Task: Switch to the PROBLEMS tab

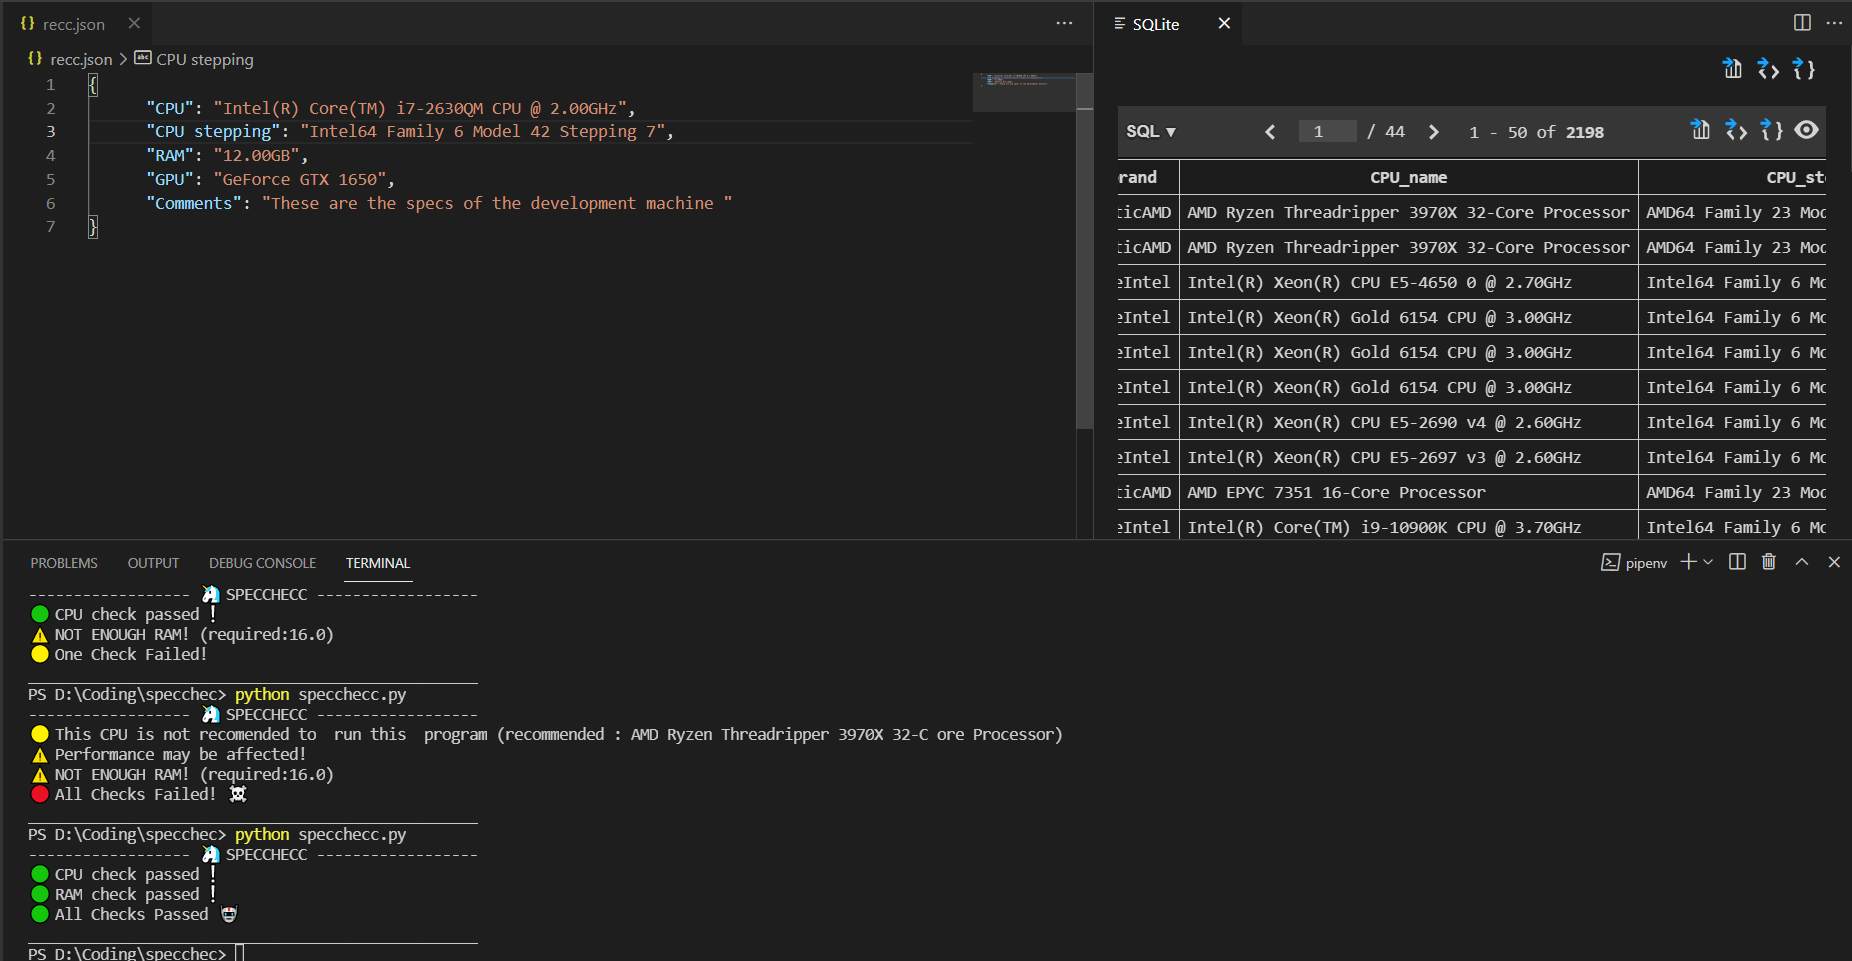Action: pos(64,563)
